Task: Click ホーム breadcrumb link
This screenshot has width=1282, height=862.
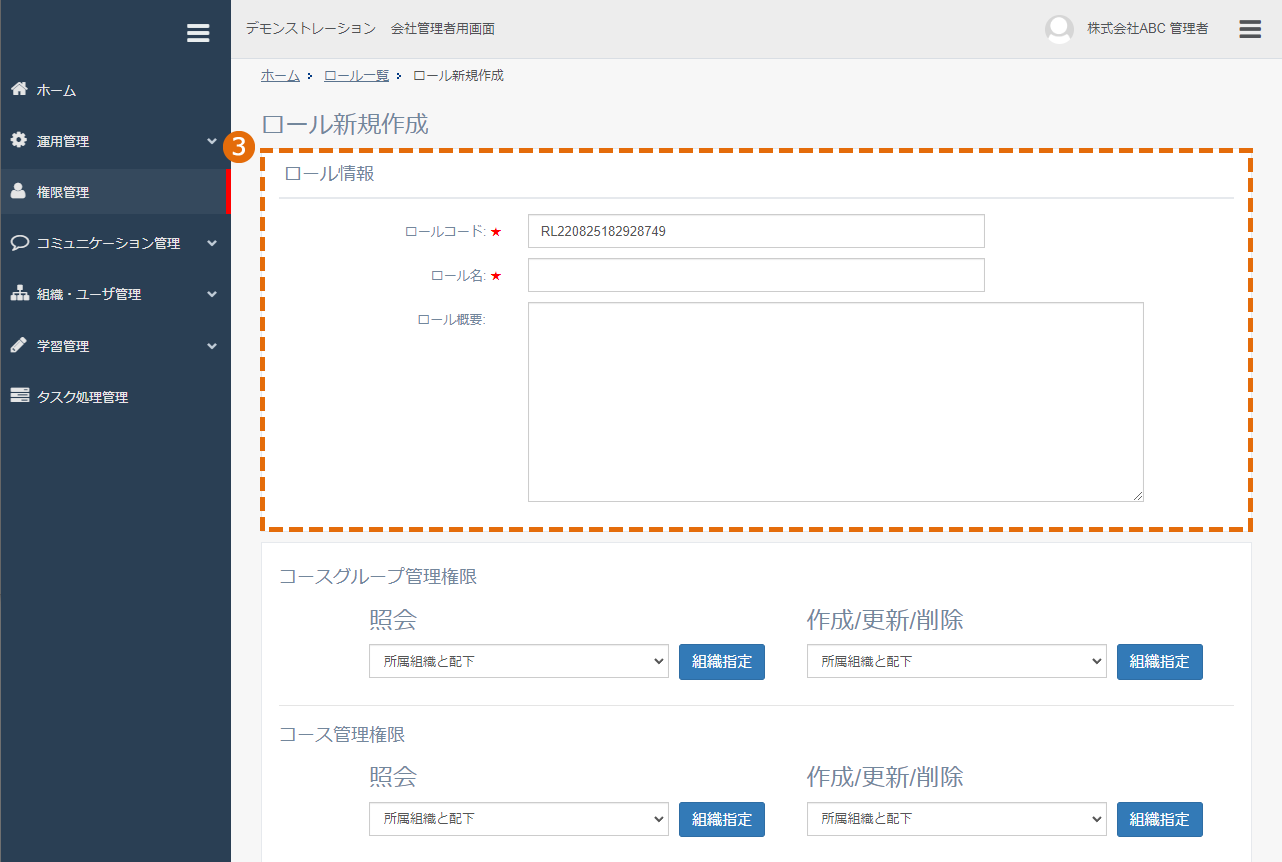Action: pyautogui.click(x=280, y=76)
